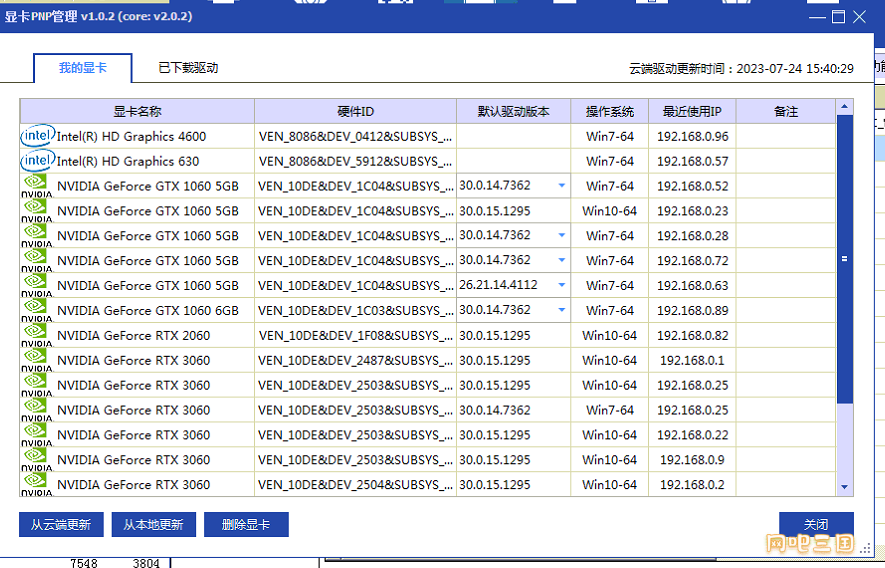Click hardware ID VEN_10DE&DEV_2504&SUBSYS_...
Viewport: 885px width, 568px height.
click(x=355, y=484)
